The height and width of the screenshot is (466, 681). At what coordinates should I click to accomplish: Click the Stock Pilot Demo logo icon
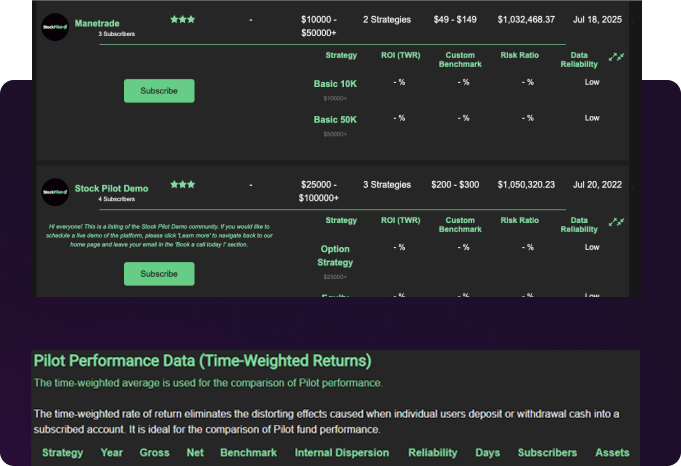pyautogui.click(x=55, y=191)
